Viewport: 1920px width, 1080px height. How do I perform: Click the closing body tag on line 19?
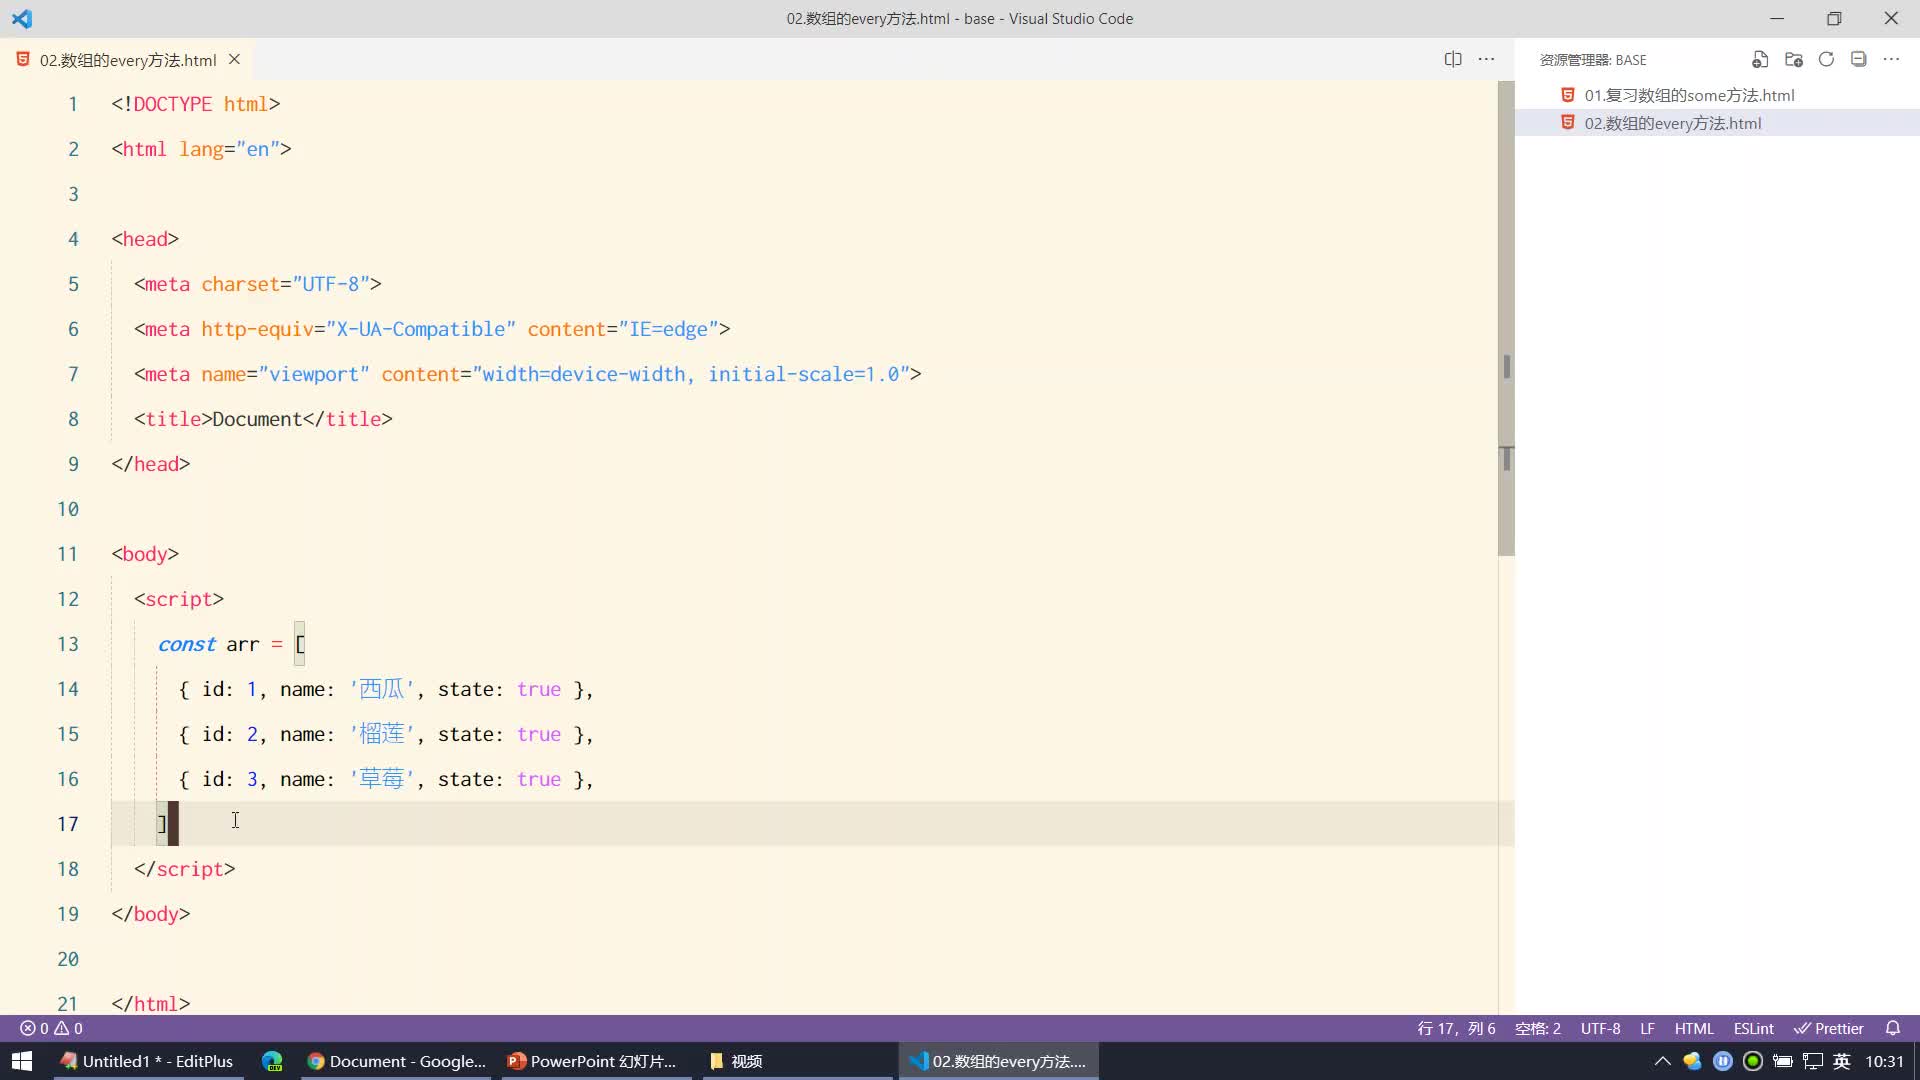(151, 914)
